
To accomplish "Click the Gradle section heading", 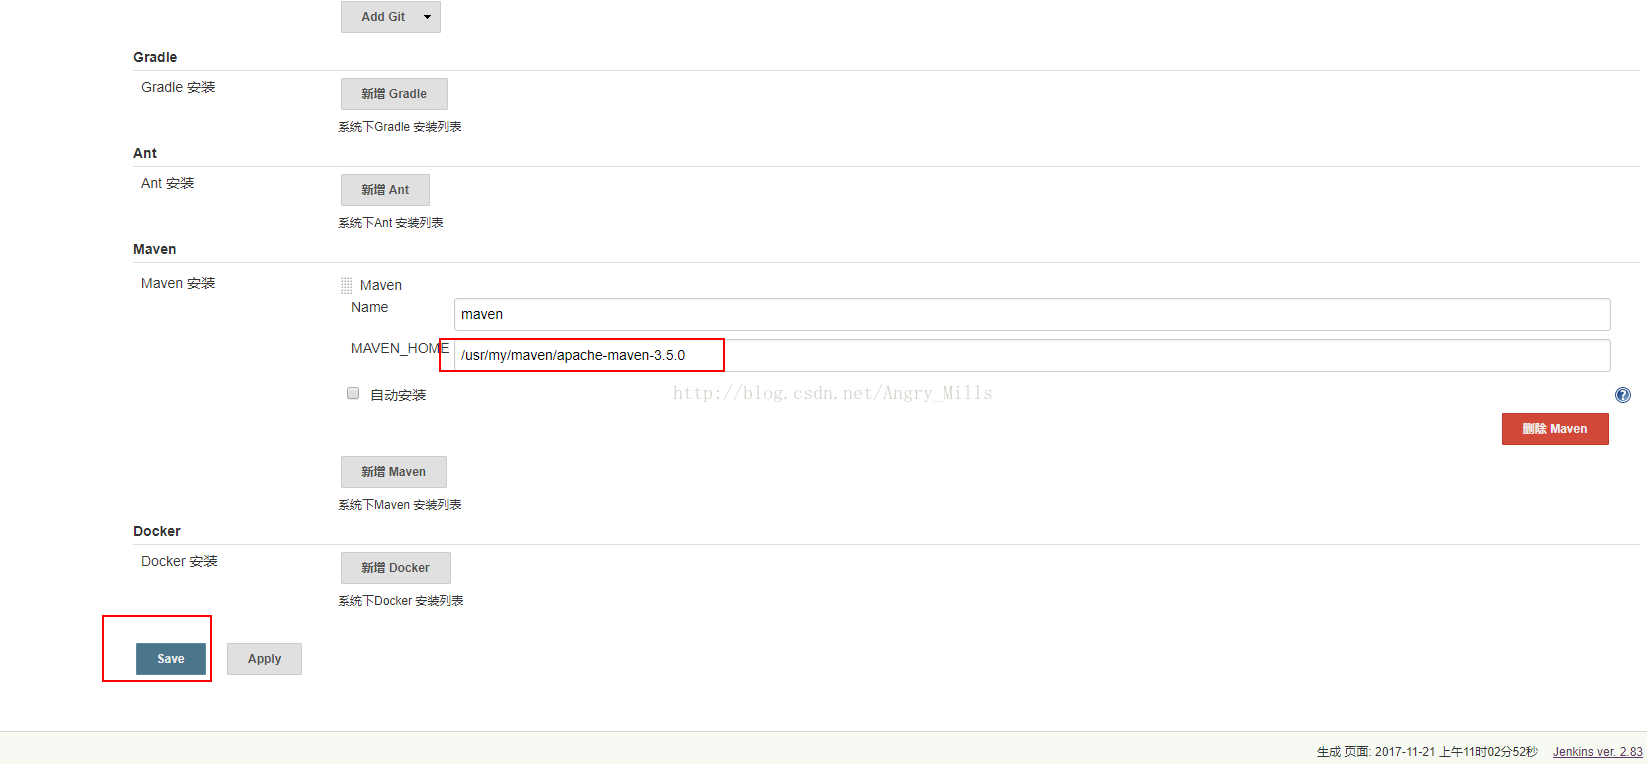I will point(155,57).
